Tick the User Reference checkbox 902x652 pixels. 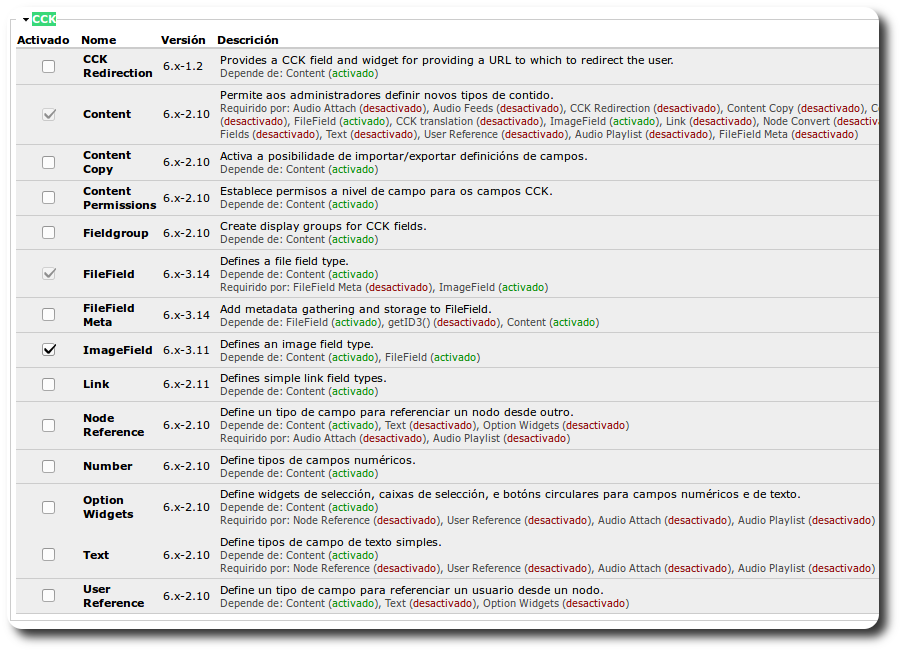click(x=49, y=596)
